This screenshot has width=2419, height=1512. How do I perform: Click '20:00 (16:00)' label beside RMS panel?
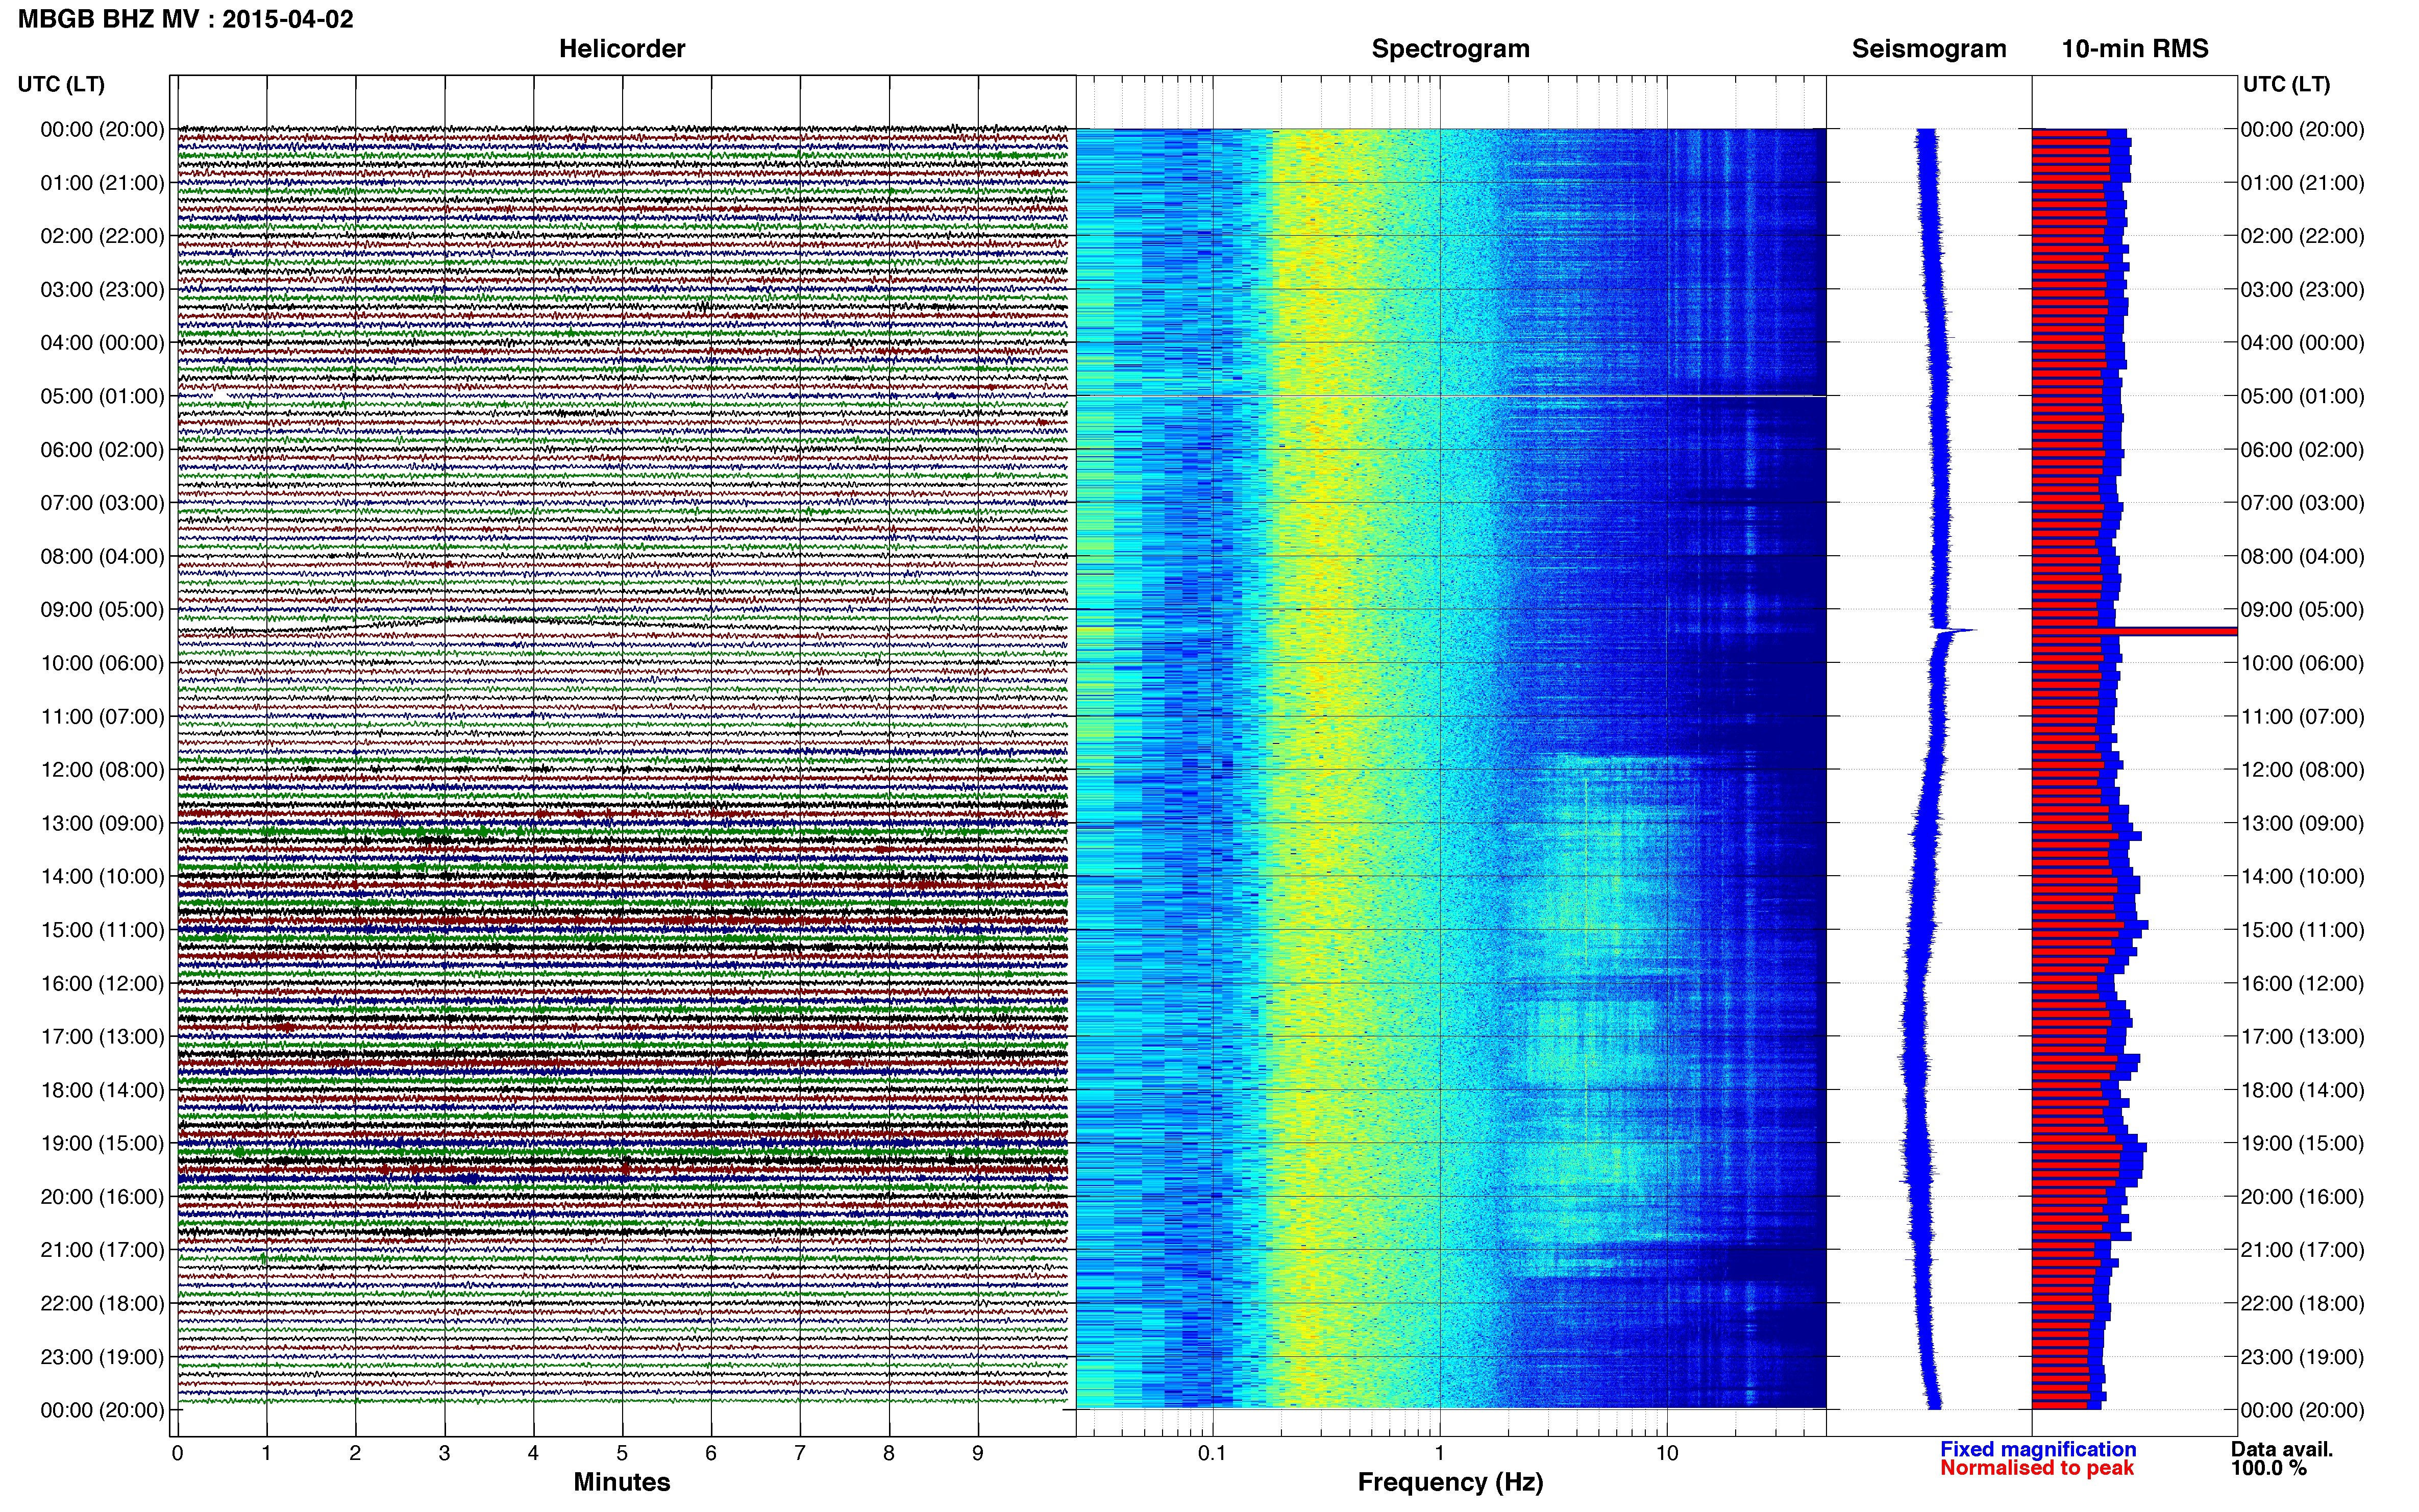point(2302,1197)
